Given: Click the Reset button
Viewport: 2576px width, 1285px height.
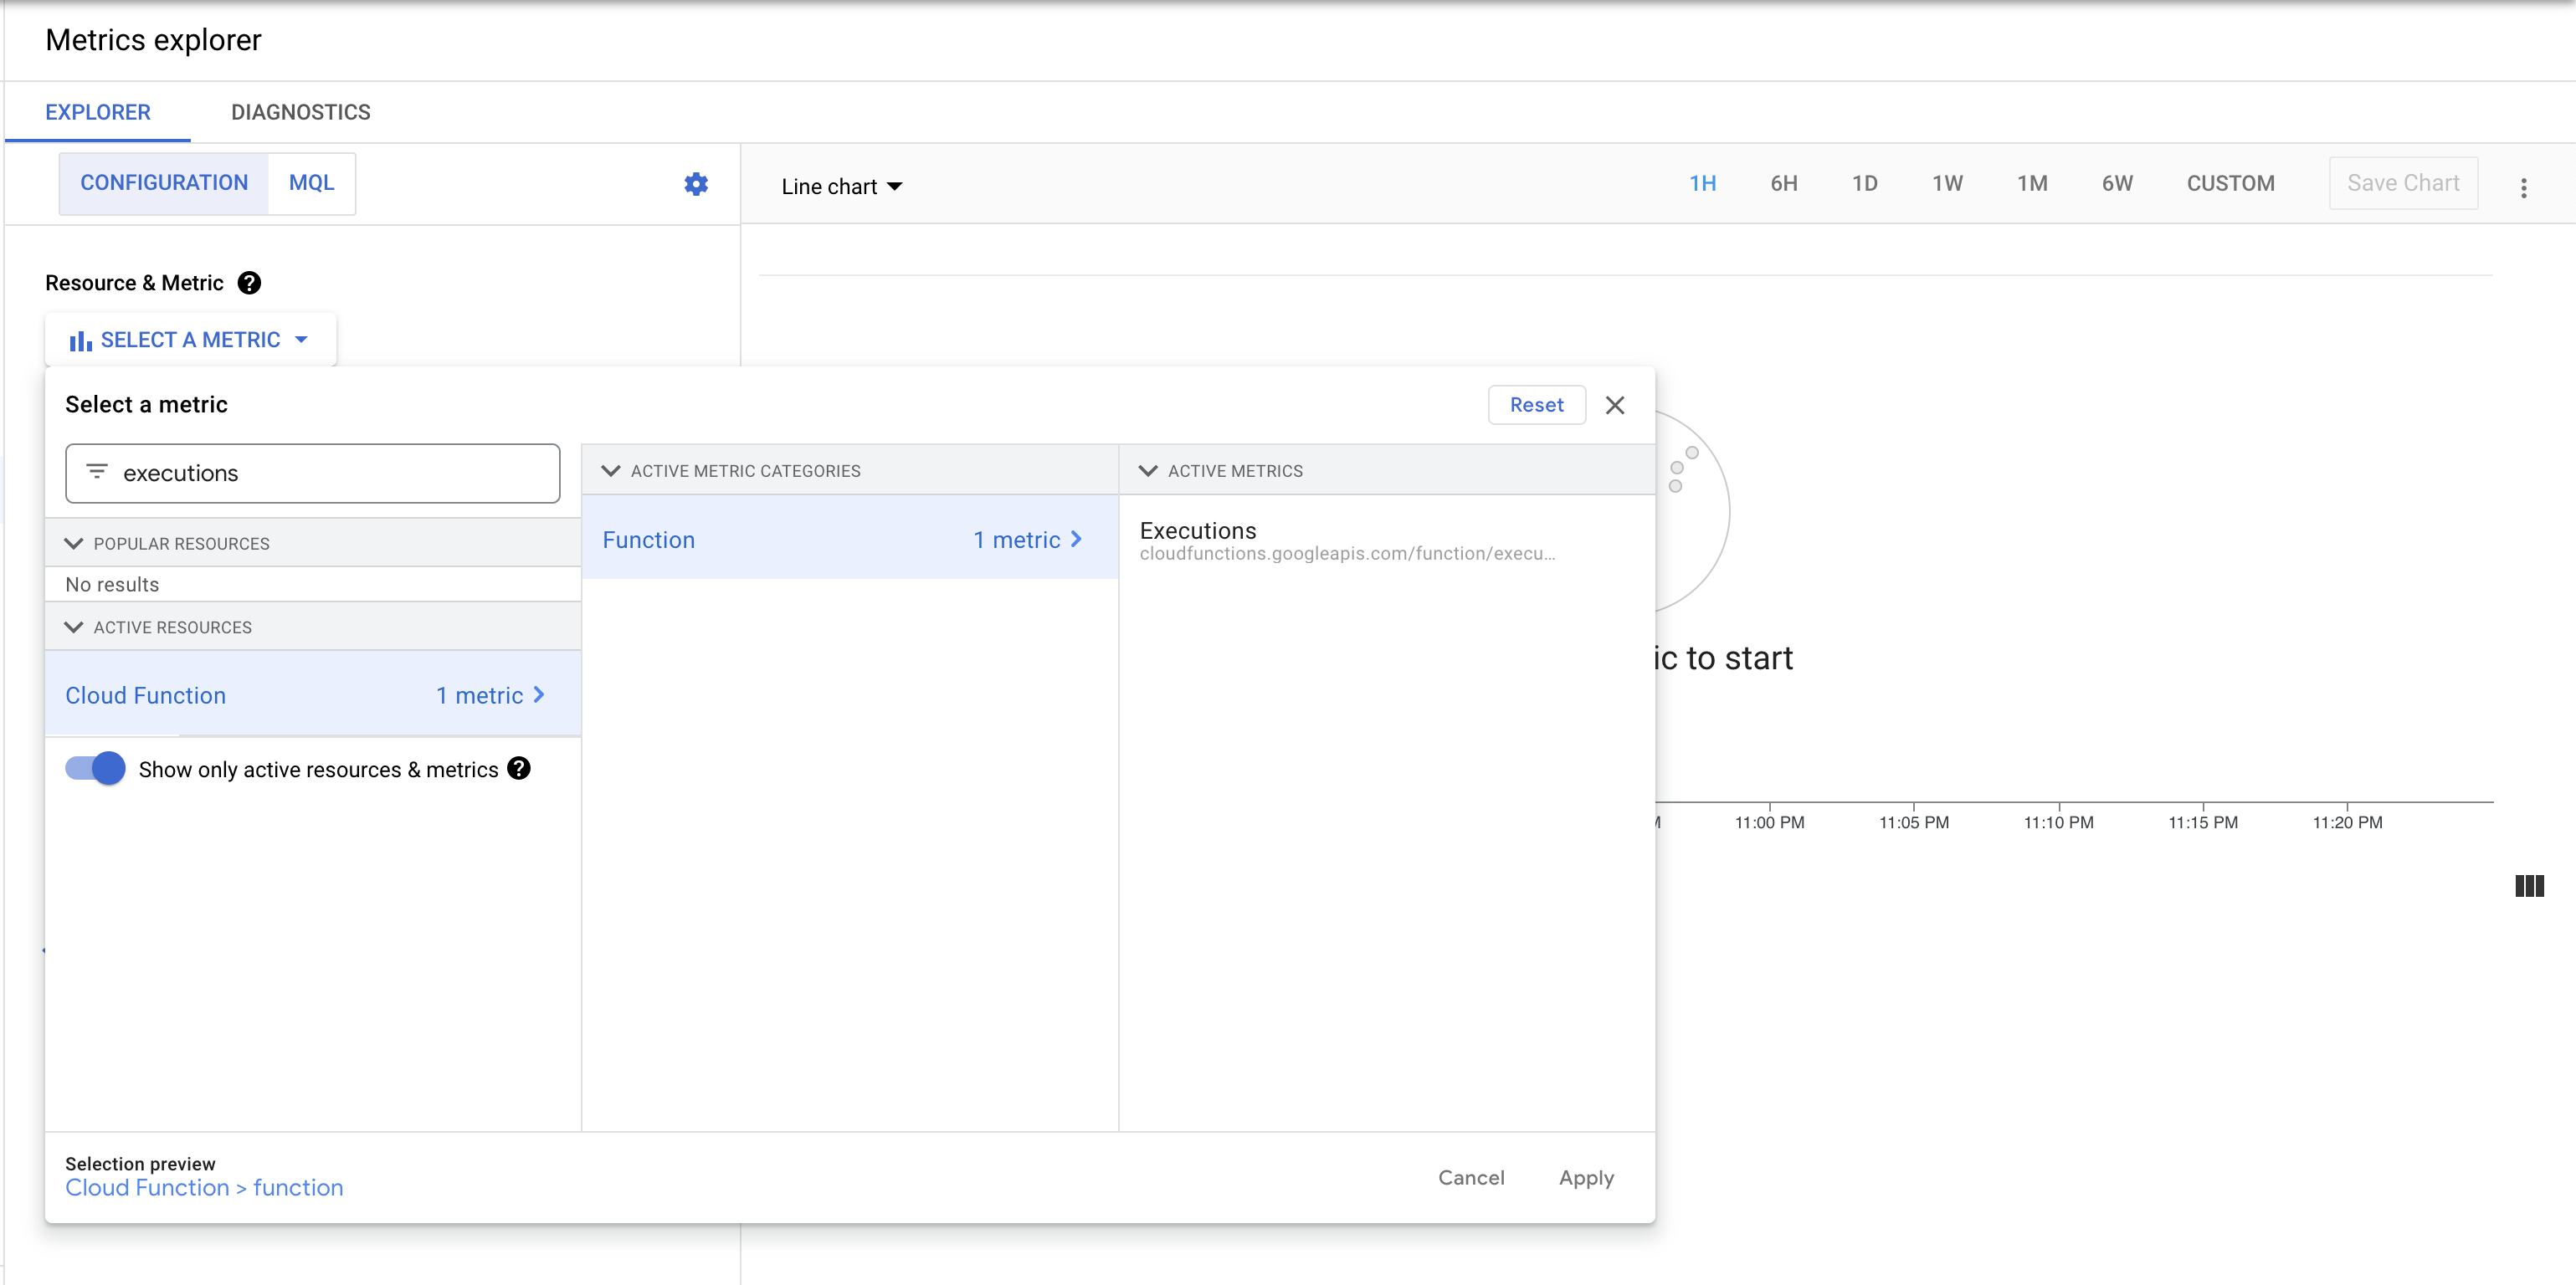Looking at the screenshot, I should pyautogui.click(x=1536, y=405).
